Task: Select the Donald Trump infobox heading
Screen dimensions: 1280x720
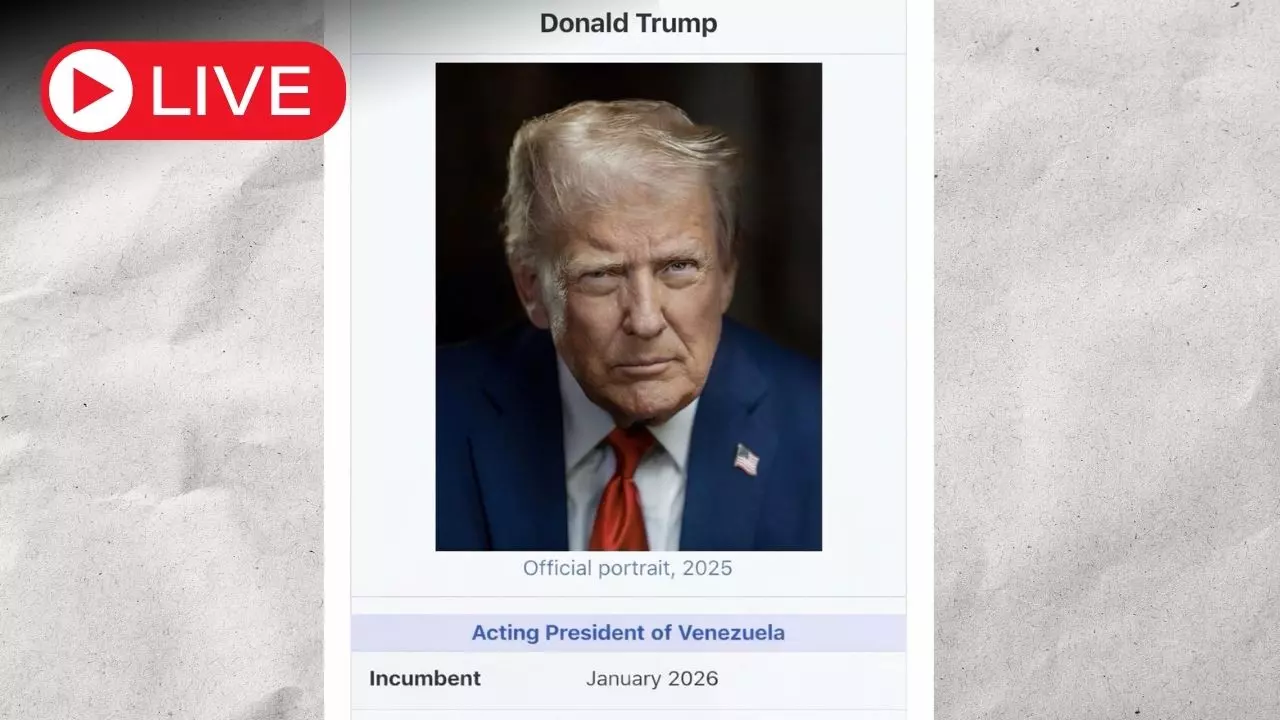Action: (x=628, y=23)
